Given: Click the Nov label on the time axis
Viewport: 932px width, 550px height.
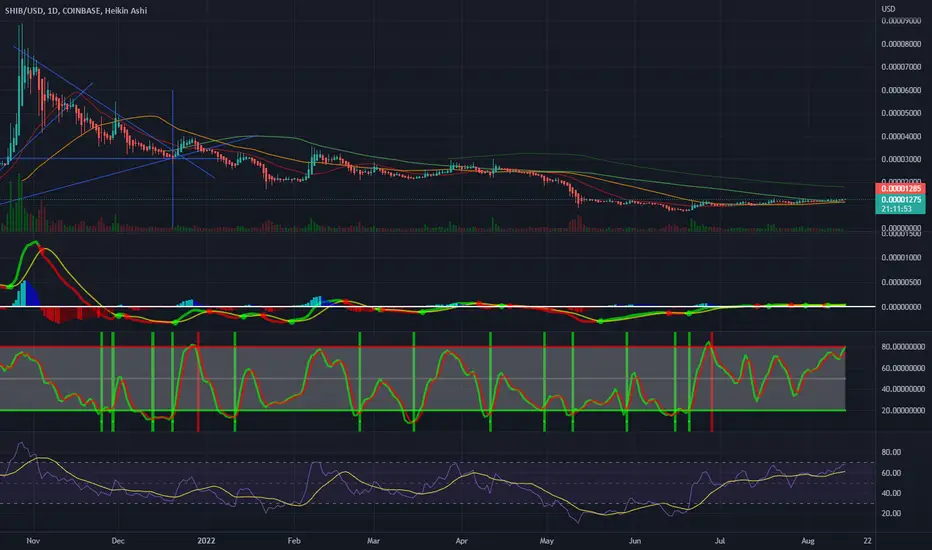Looking at the screenshot, I should (x=33, y=540).
